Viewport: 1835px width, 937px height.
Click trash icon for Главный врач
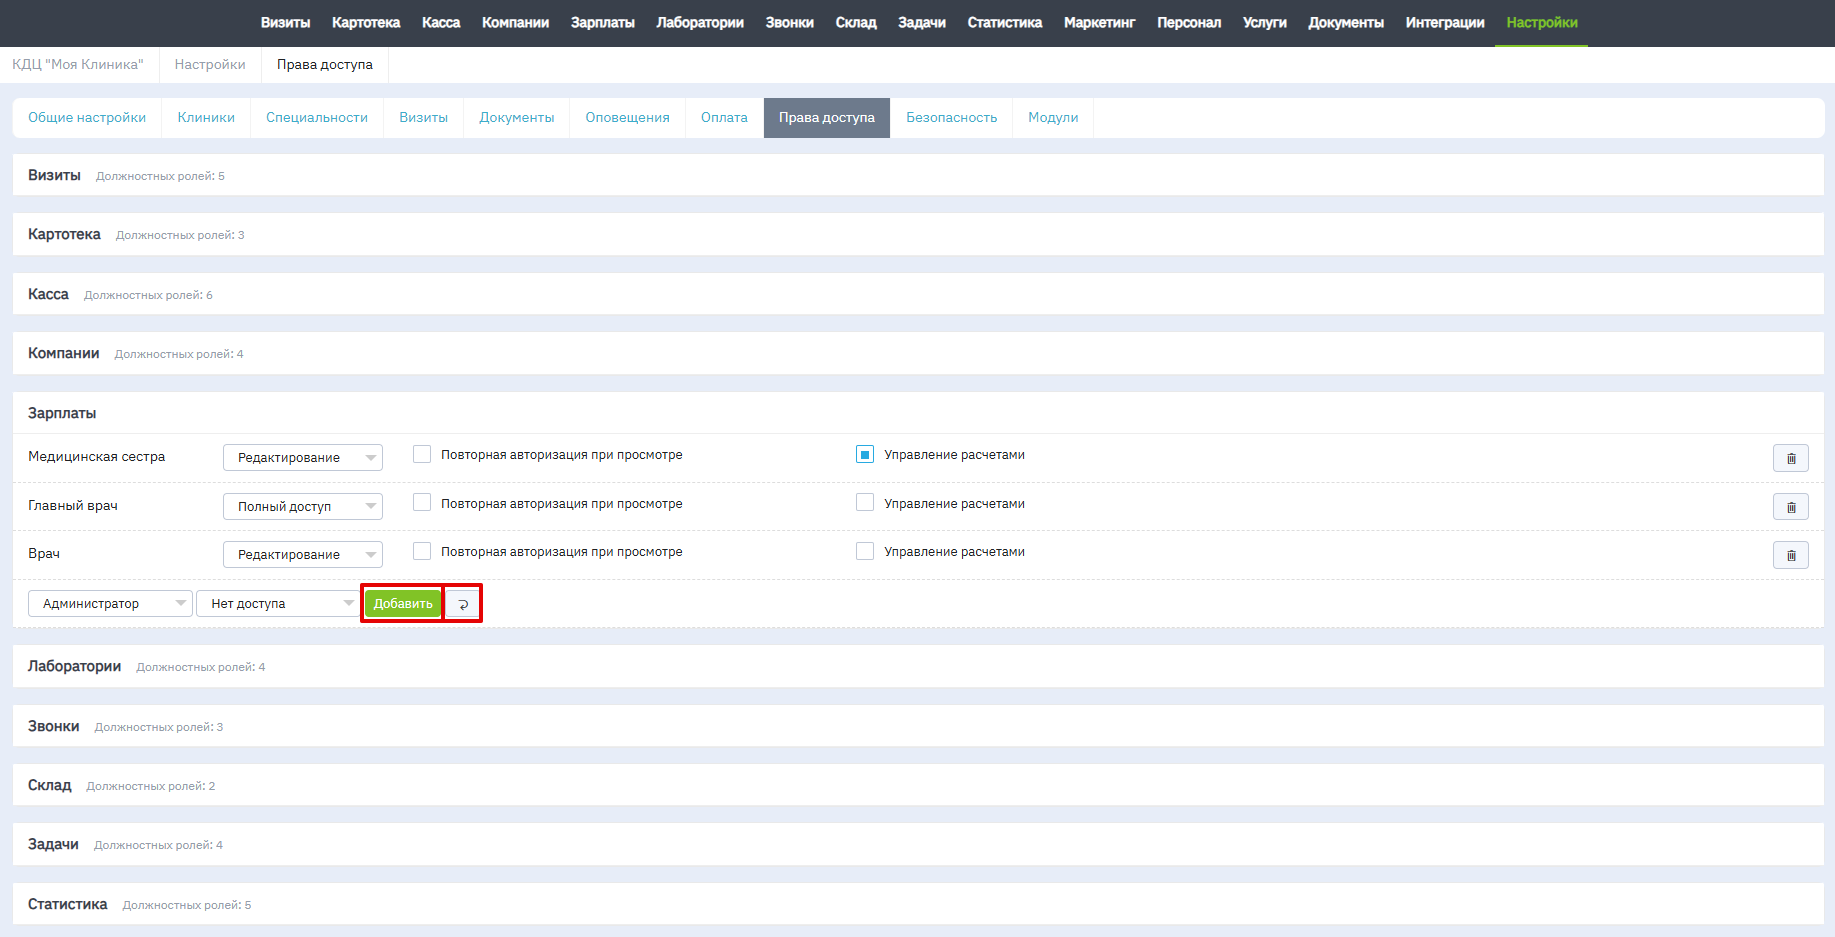[x=1790, y=507]
